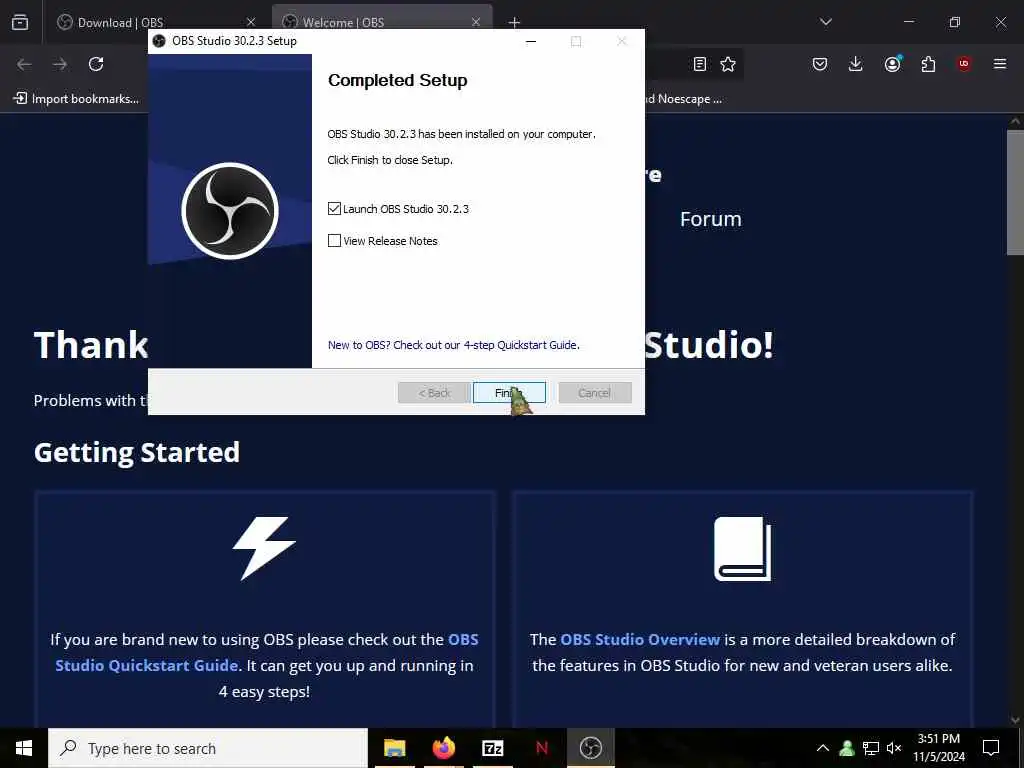
Task: Click the green user tray icon
Action: [x=847, y=748]
